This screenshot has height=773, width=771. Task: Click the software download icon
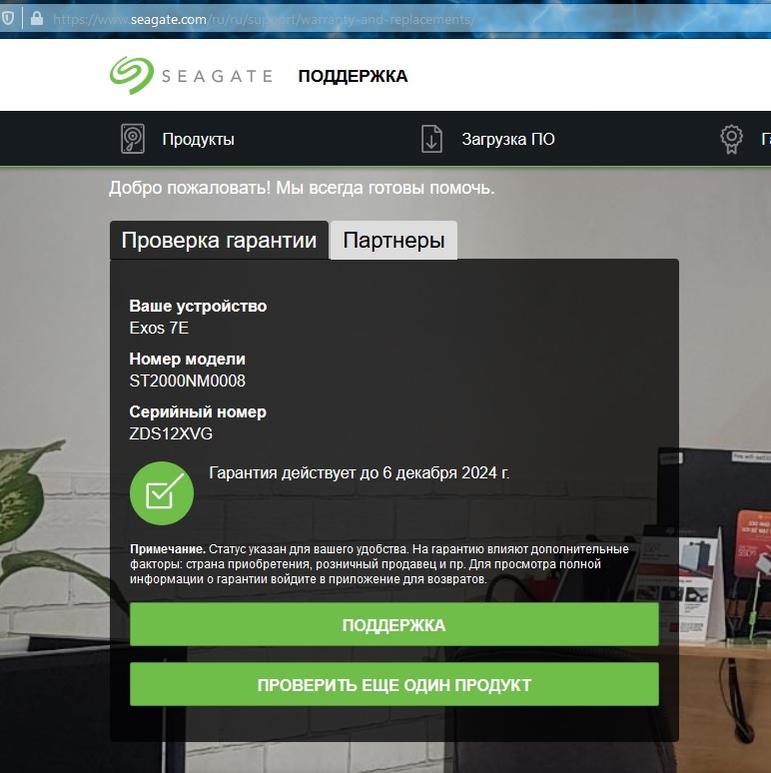431,139
